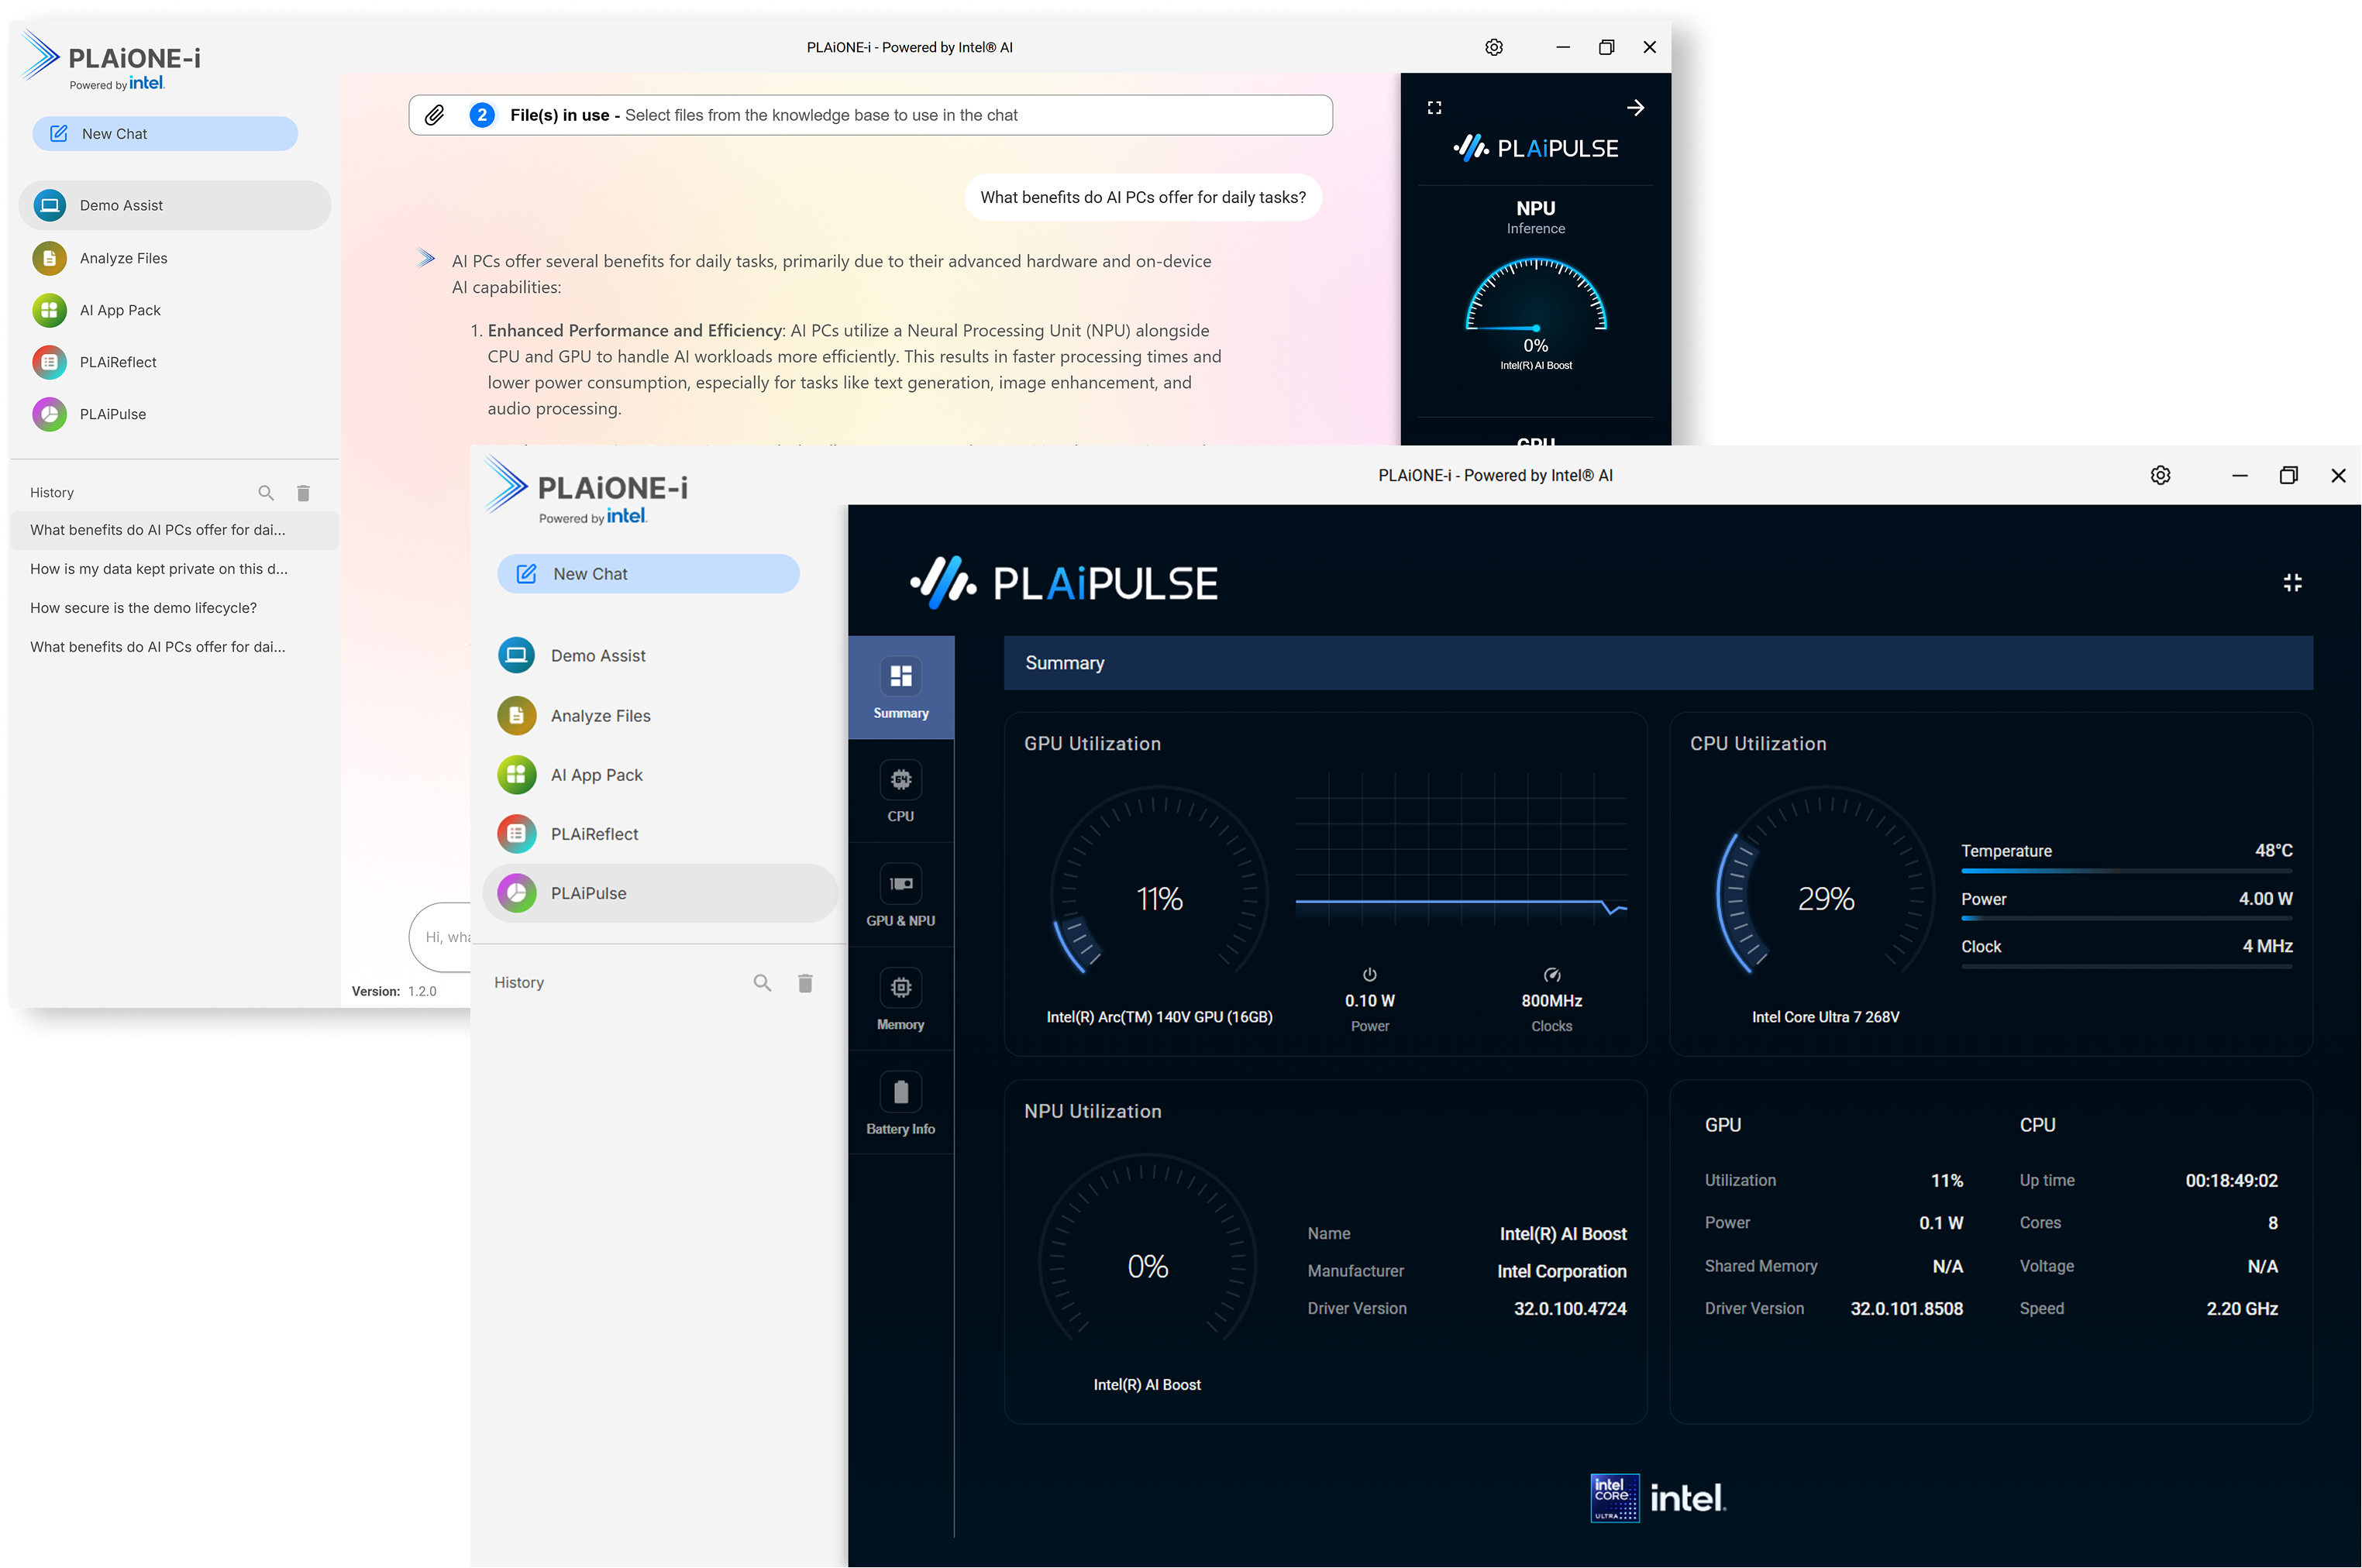Click Demo Assist icon in back window
The width and height of the screenshot is (2362, 1568).
49,205
